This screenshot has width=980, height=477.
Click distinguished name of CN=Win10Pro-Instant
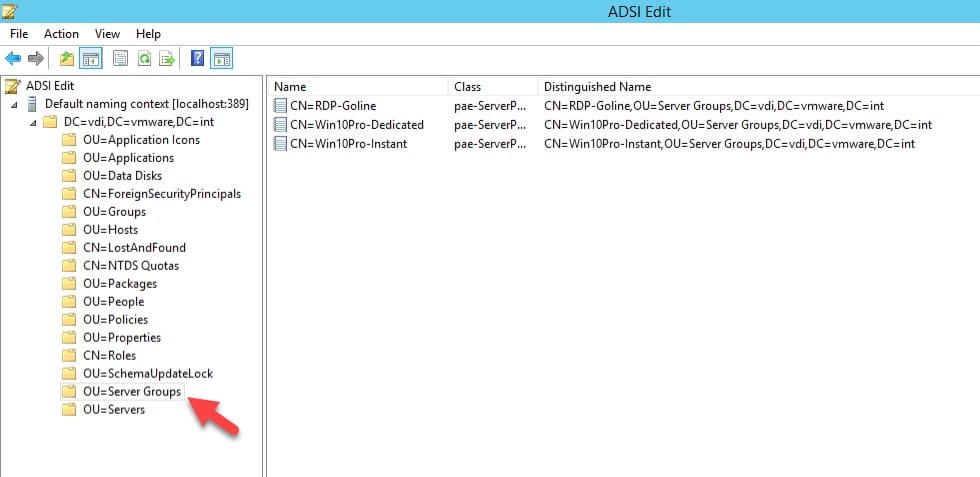(x=729, y=144)
